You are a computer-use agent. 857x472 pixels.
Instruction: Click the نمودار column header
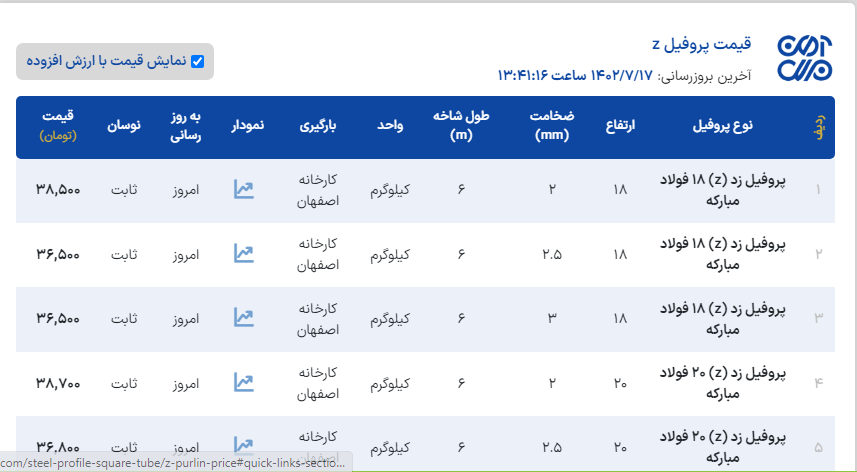248,126
